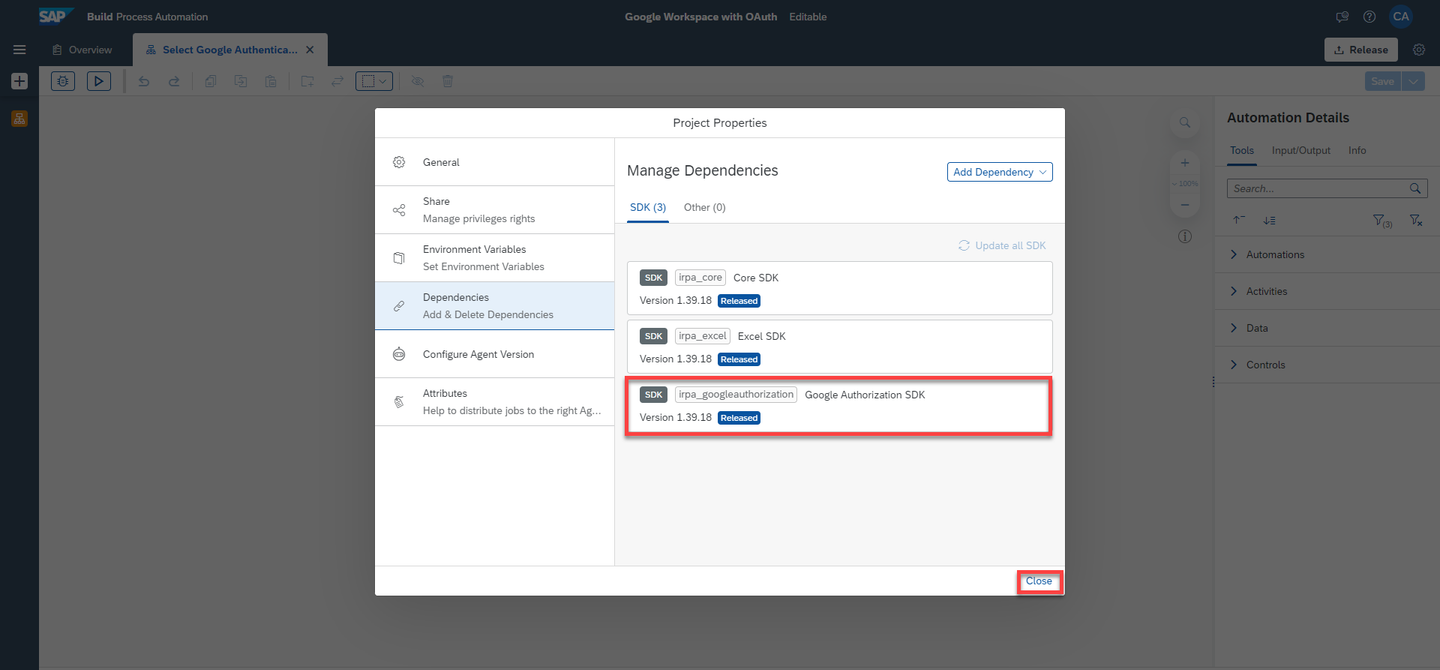This screenshot has width=1440, height=670.
Task: Start the debug bug icon
Action: (x=63, y=81)
